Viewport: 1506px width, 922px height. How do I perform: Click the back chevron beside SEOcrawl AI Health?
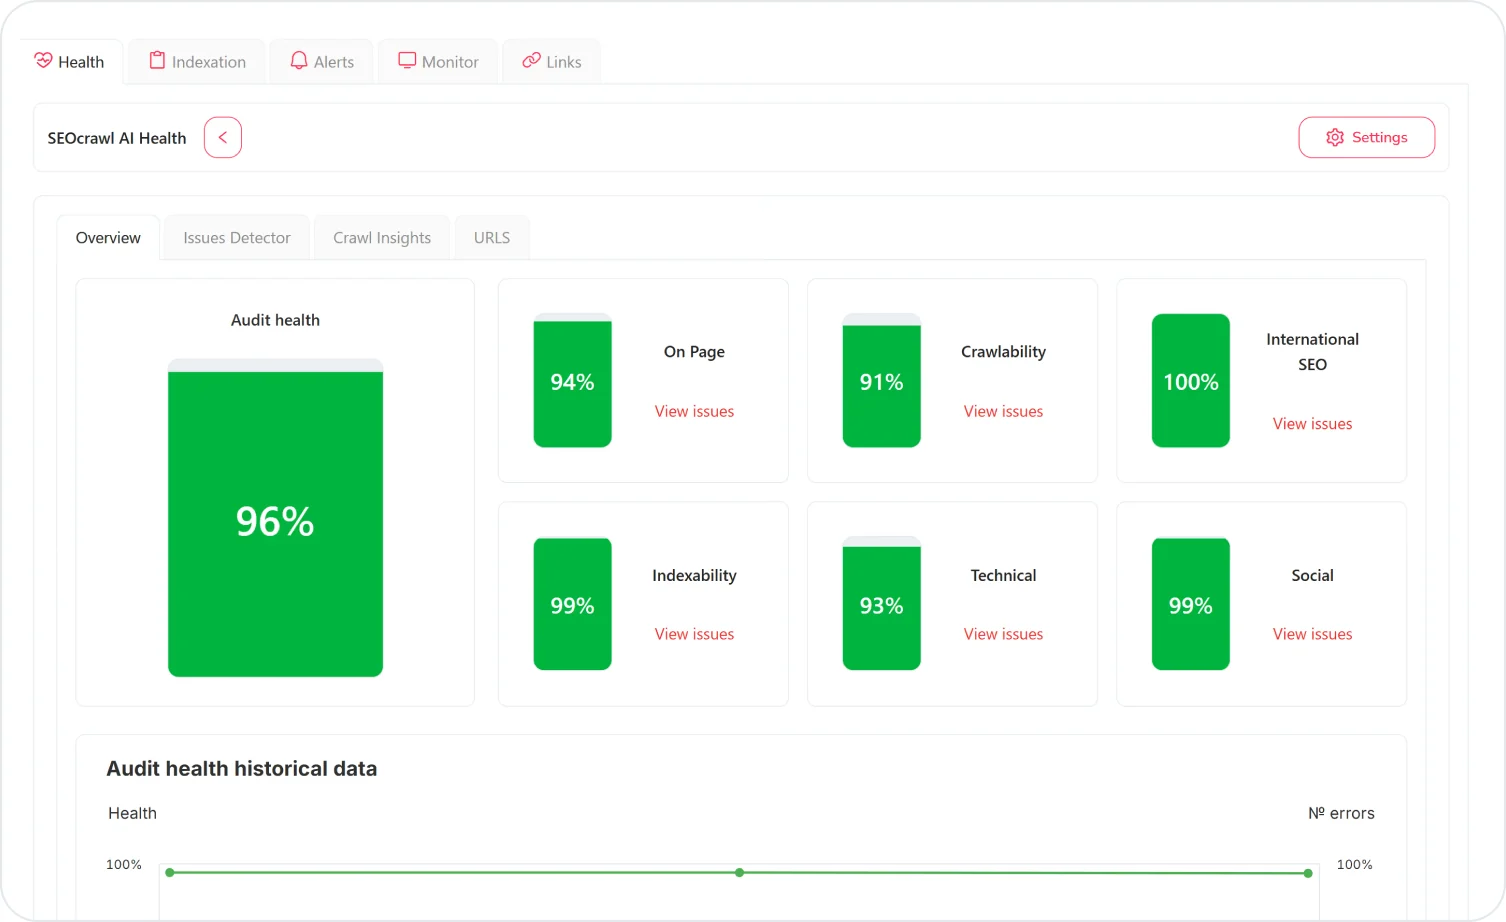(x=223, y=138)
